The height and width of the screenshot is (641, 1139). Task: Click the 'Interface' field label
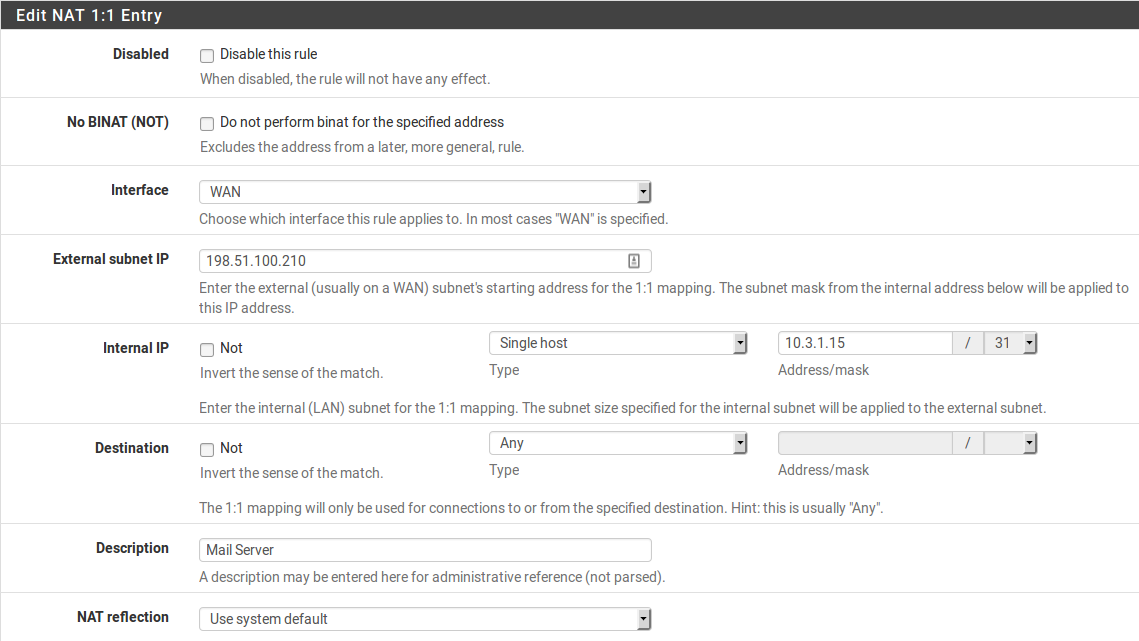coord(140,190)
